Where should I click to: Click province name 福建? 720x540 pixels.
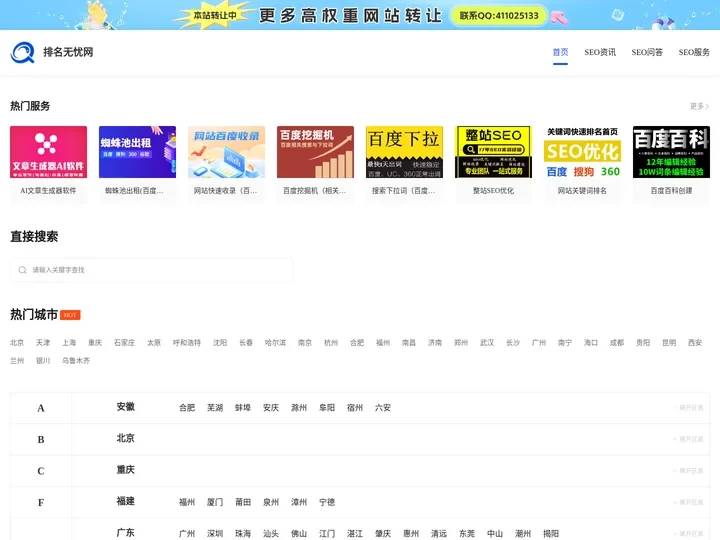pyautogui.click(x=125, y=501)
